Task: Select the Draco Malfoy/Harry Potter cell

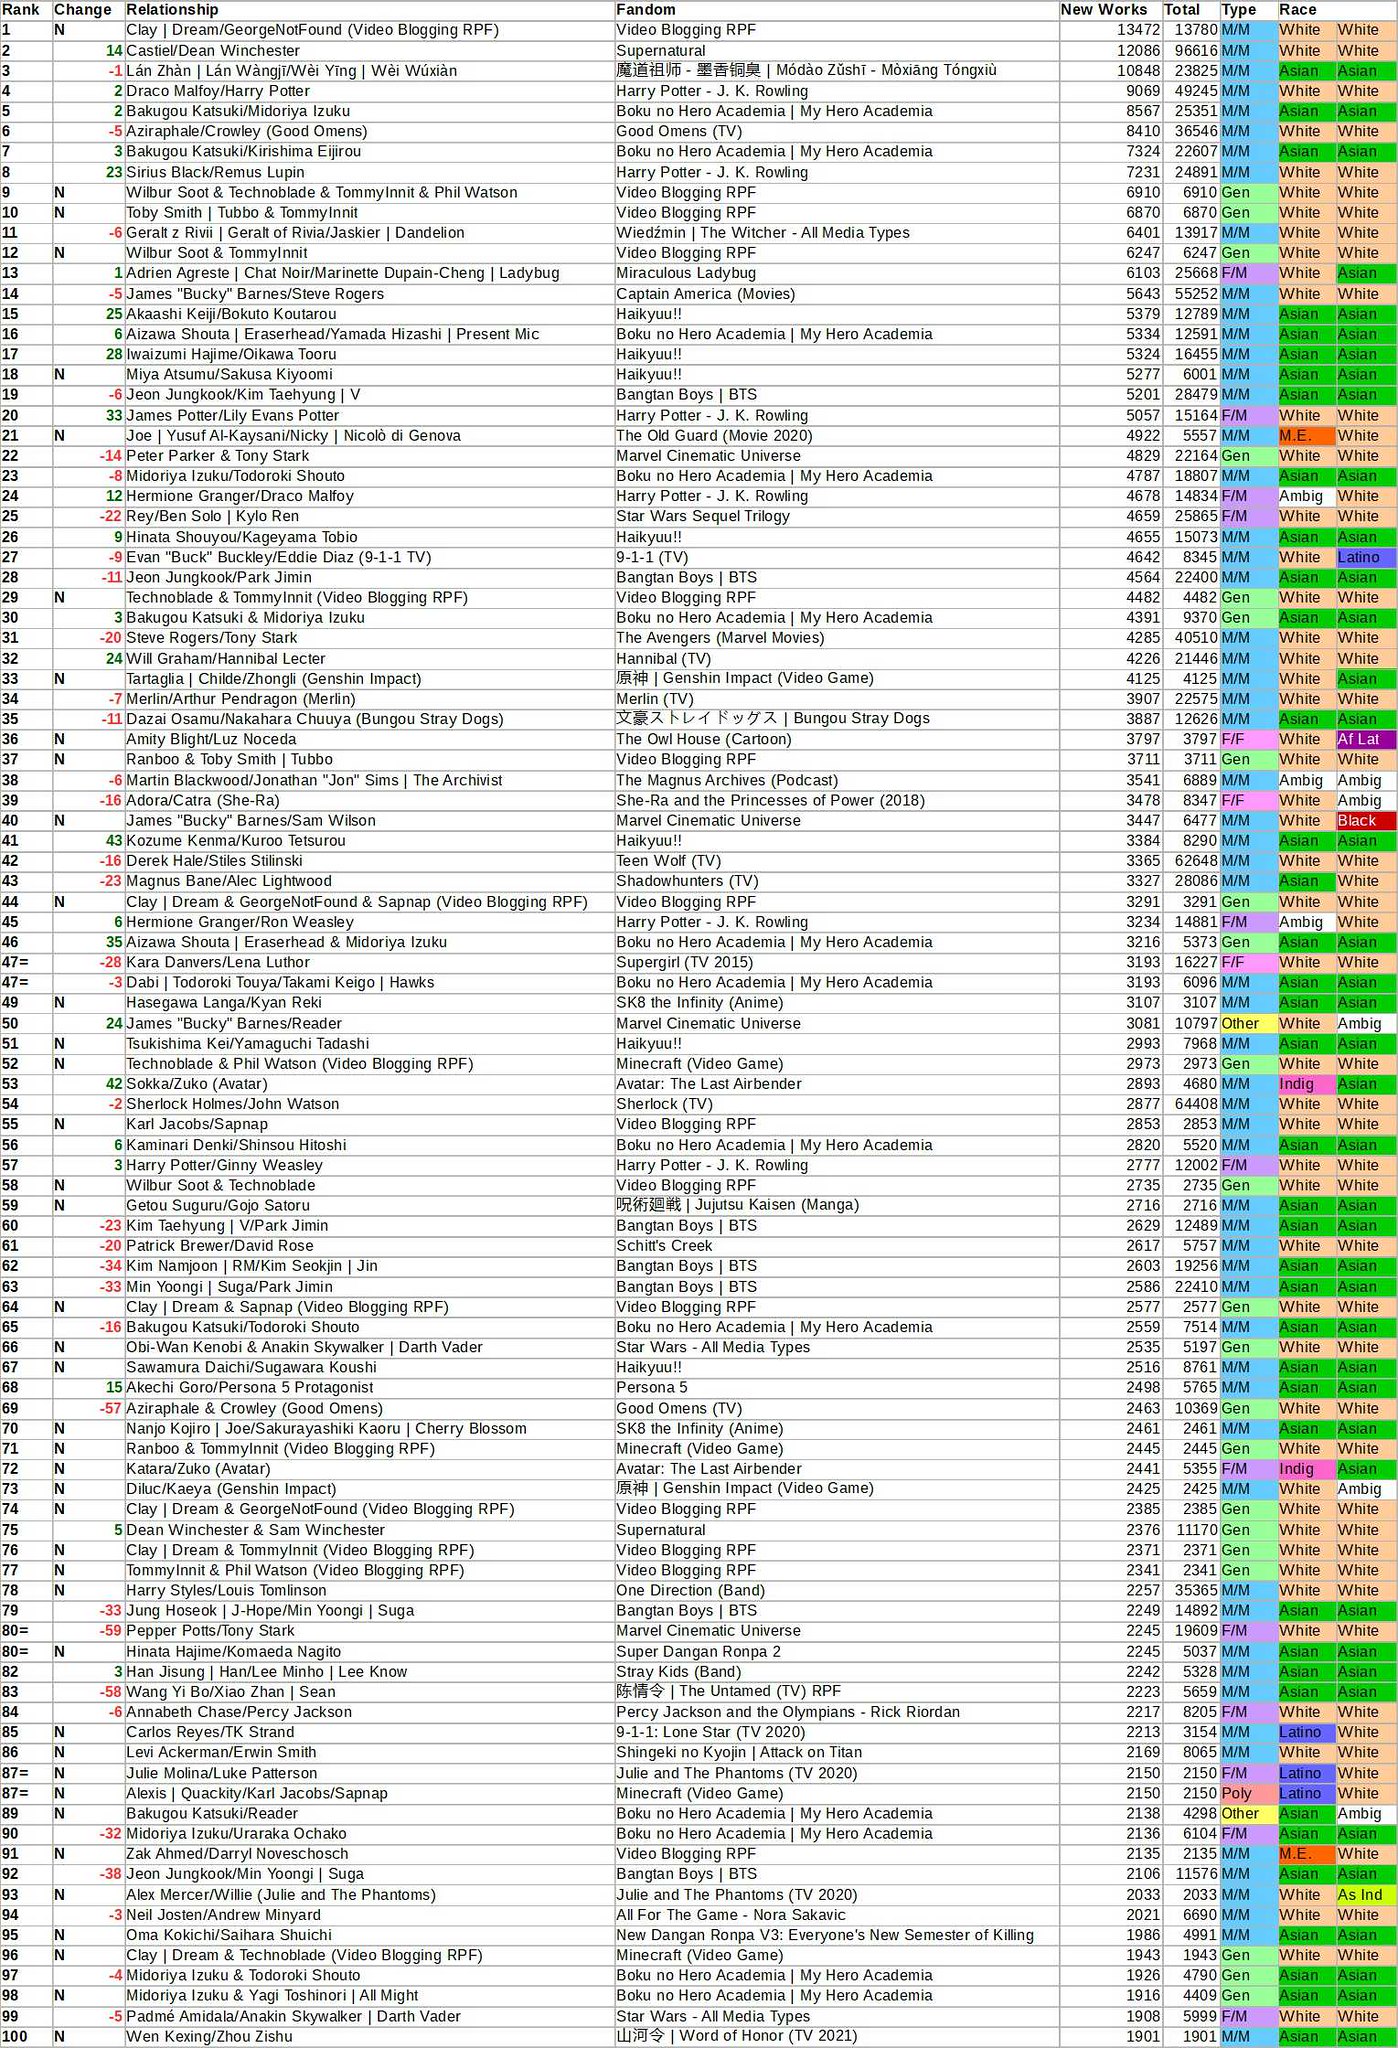Action: tap(369, 91)
